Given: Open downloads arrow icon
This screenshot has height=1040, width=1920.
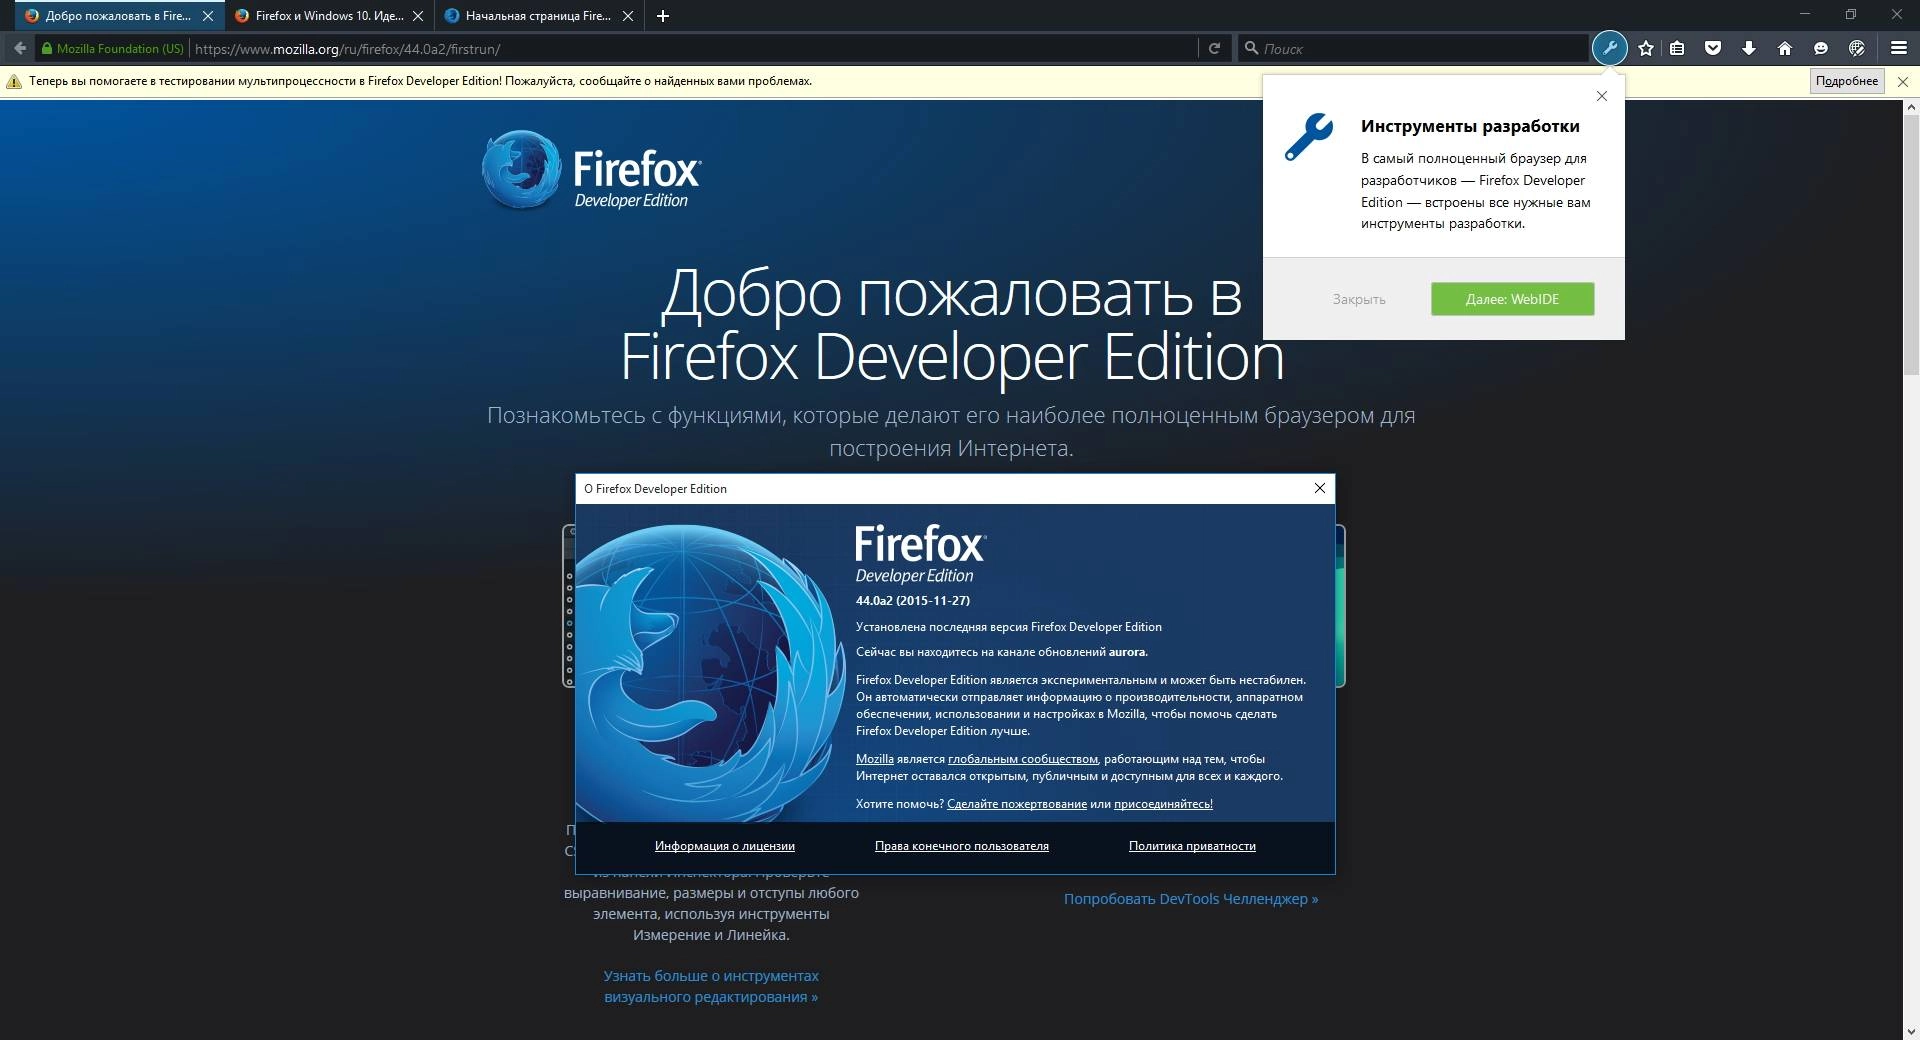Looking at the screenshot, I should [x=1749, y=48].
